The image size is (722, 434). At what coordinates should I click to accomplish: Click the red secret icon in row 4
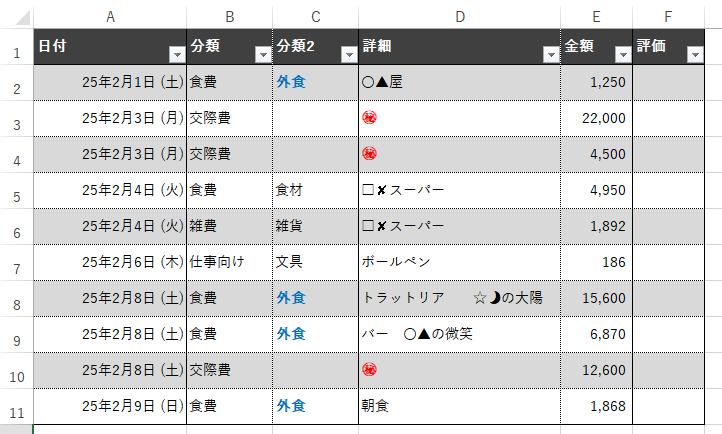(369, 154)
